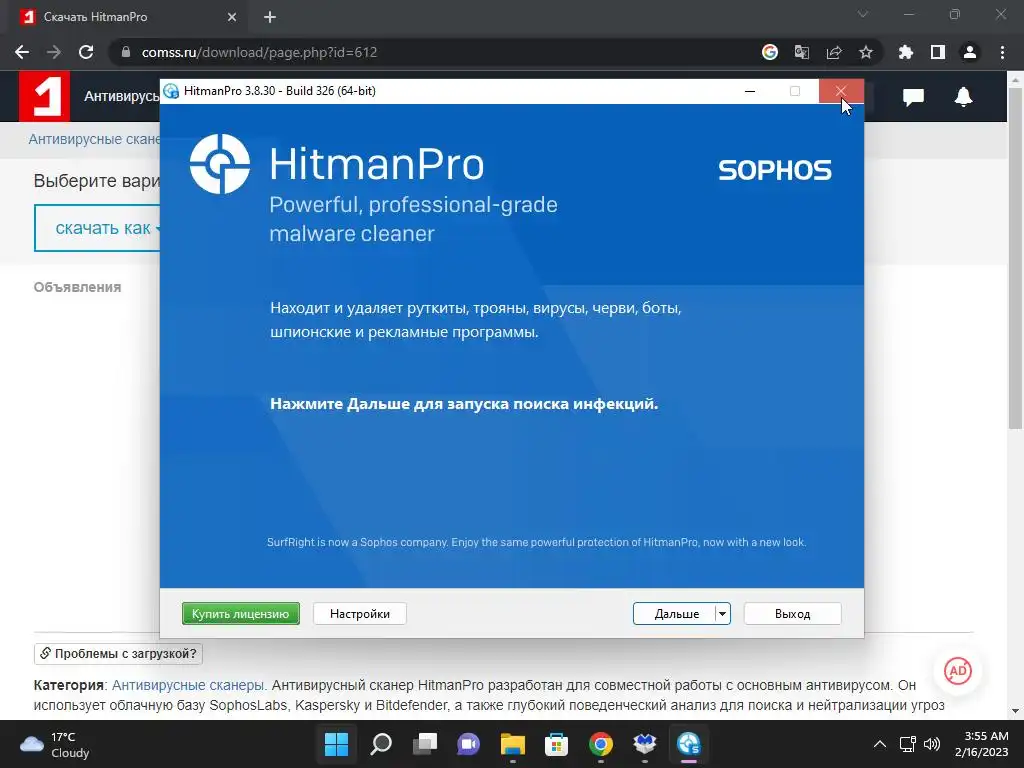The image size is (1024, 768).
Task: Toggle Chrome side panel
Action: (938, 52)
